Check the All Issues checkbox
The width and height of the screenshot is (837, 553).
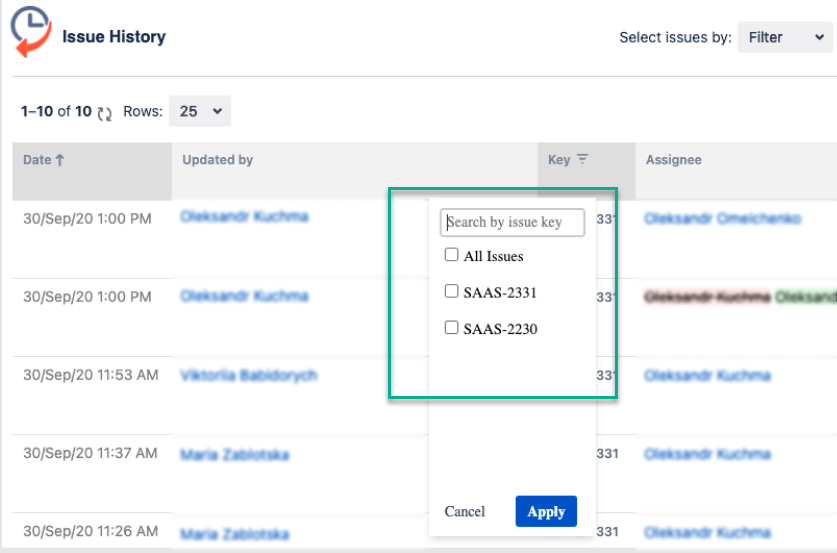[x=452, y=255]
